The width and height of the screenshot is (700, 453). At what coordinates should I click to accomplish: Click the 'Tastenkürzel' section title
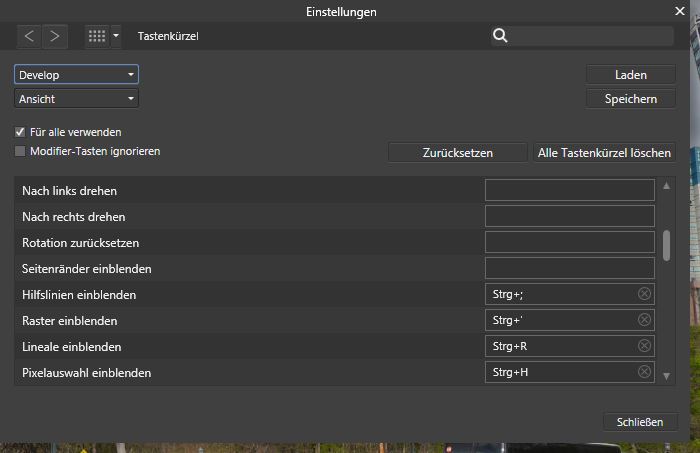click(x=168, y=36)
